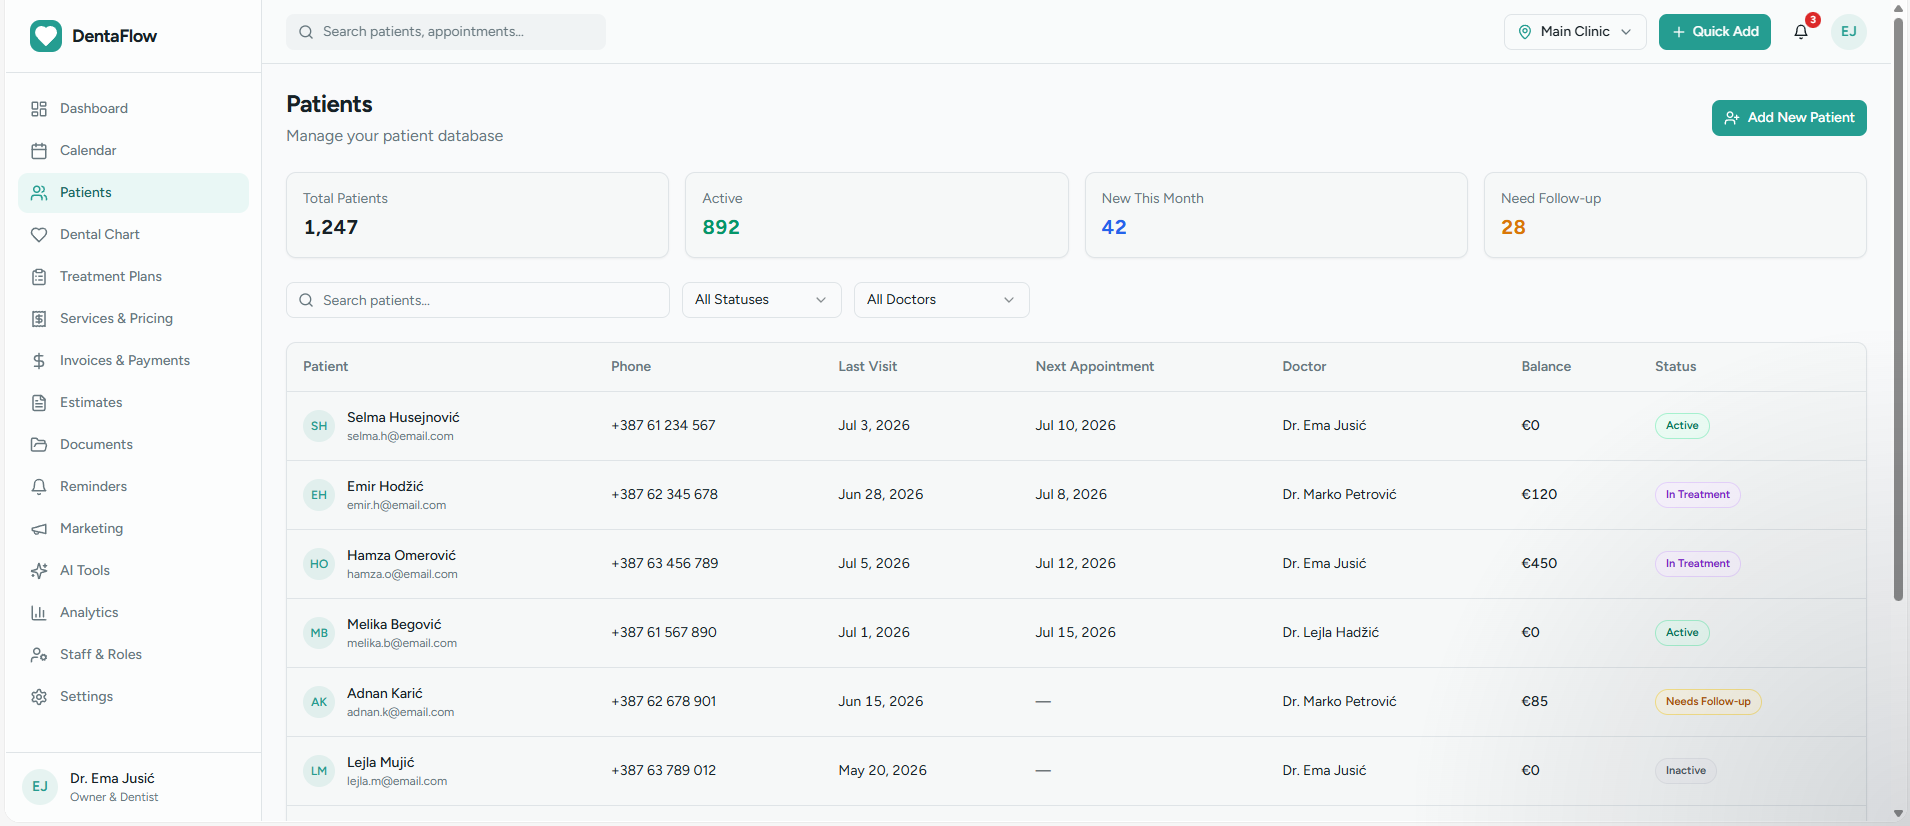Click the Adnan Karić patient name
Image resolution: width=1910 pixels, height=826 pixels.
point(385,694)
